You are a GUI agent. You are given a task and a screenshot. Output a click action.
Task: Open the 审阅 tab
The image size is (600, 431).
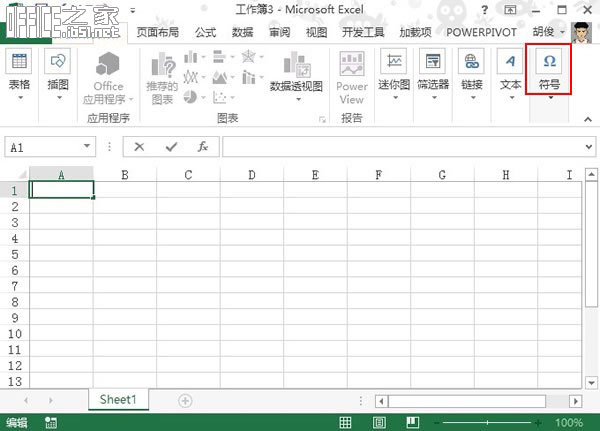pos(280,32)
